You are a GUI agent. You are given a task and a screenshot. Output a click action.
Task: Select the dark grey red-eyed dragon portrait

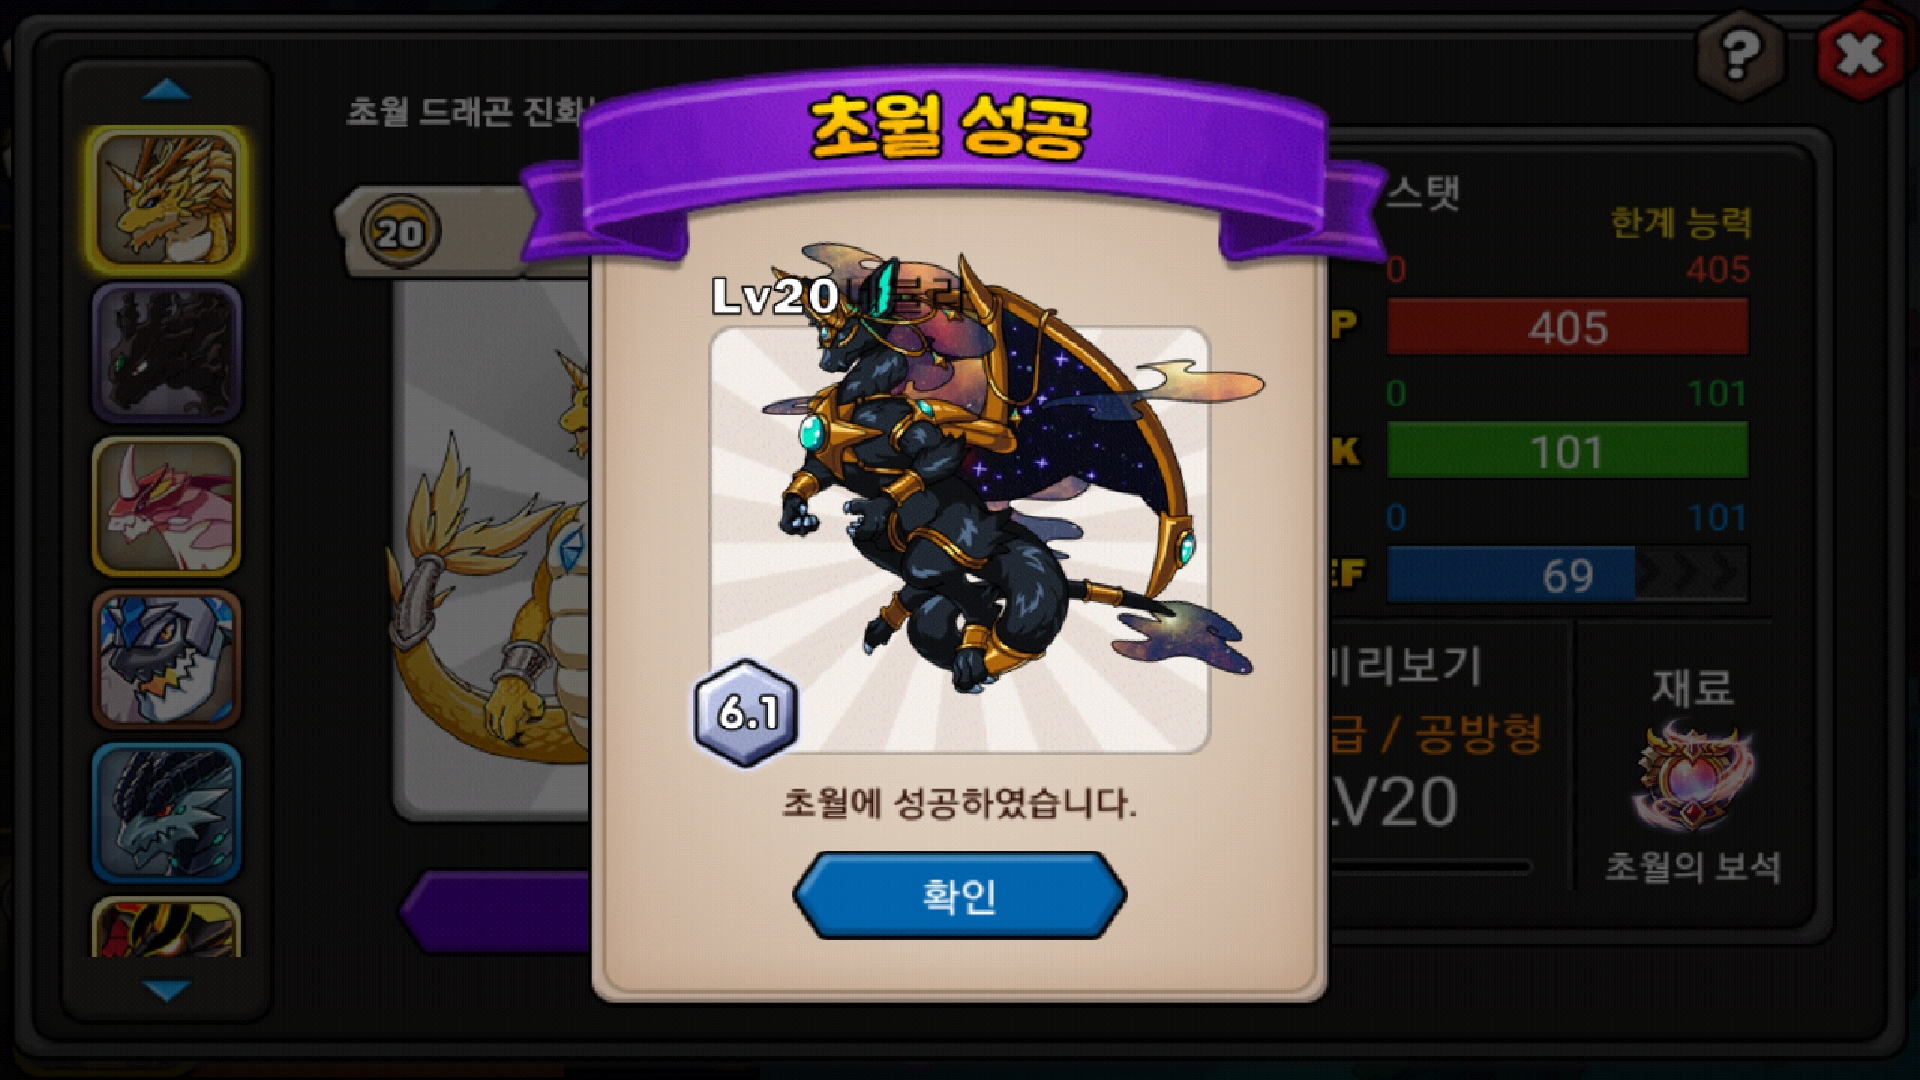(x=167, y=812)
